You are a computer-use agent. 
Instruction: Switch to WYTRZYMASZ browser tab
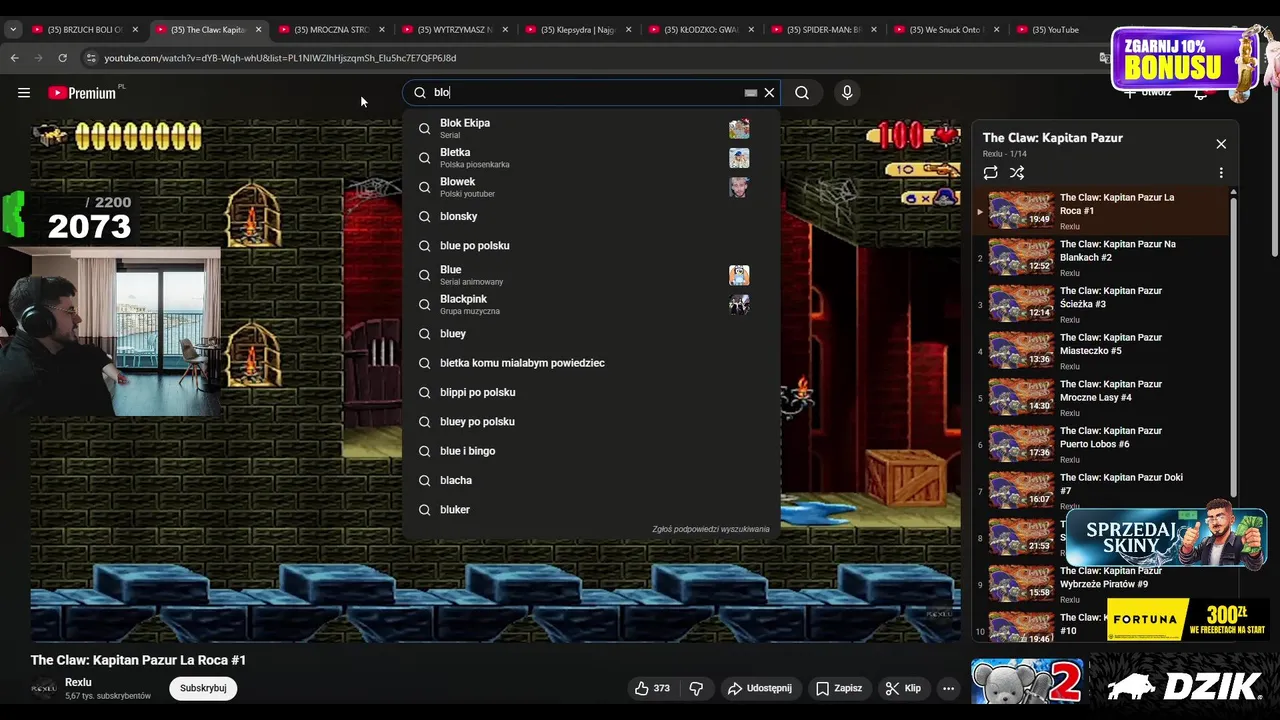tap(453, 30)
